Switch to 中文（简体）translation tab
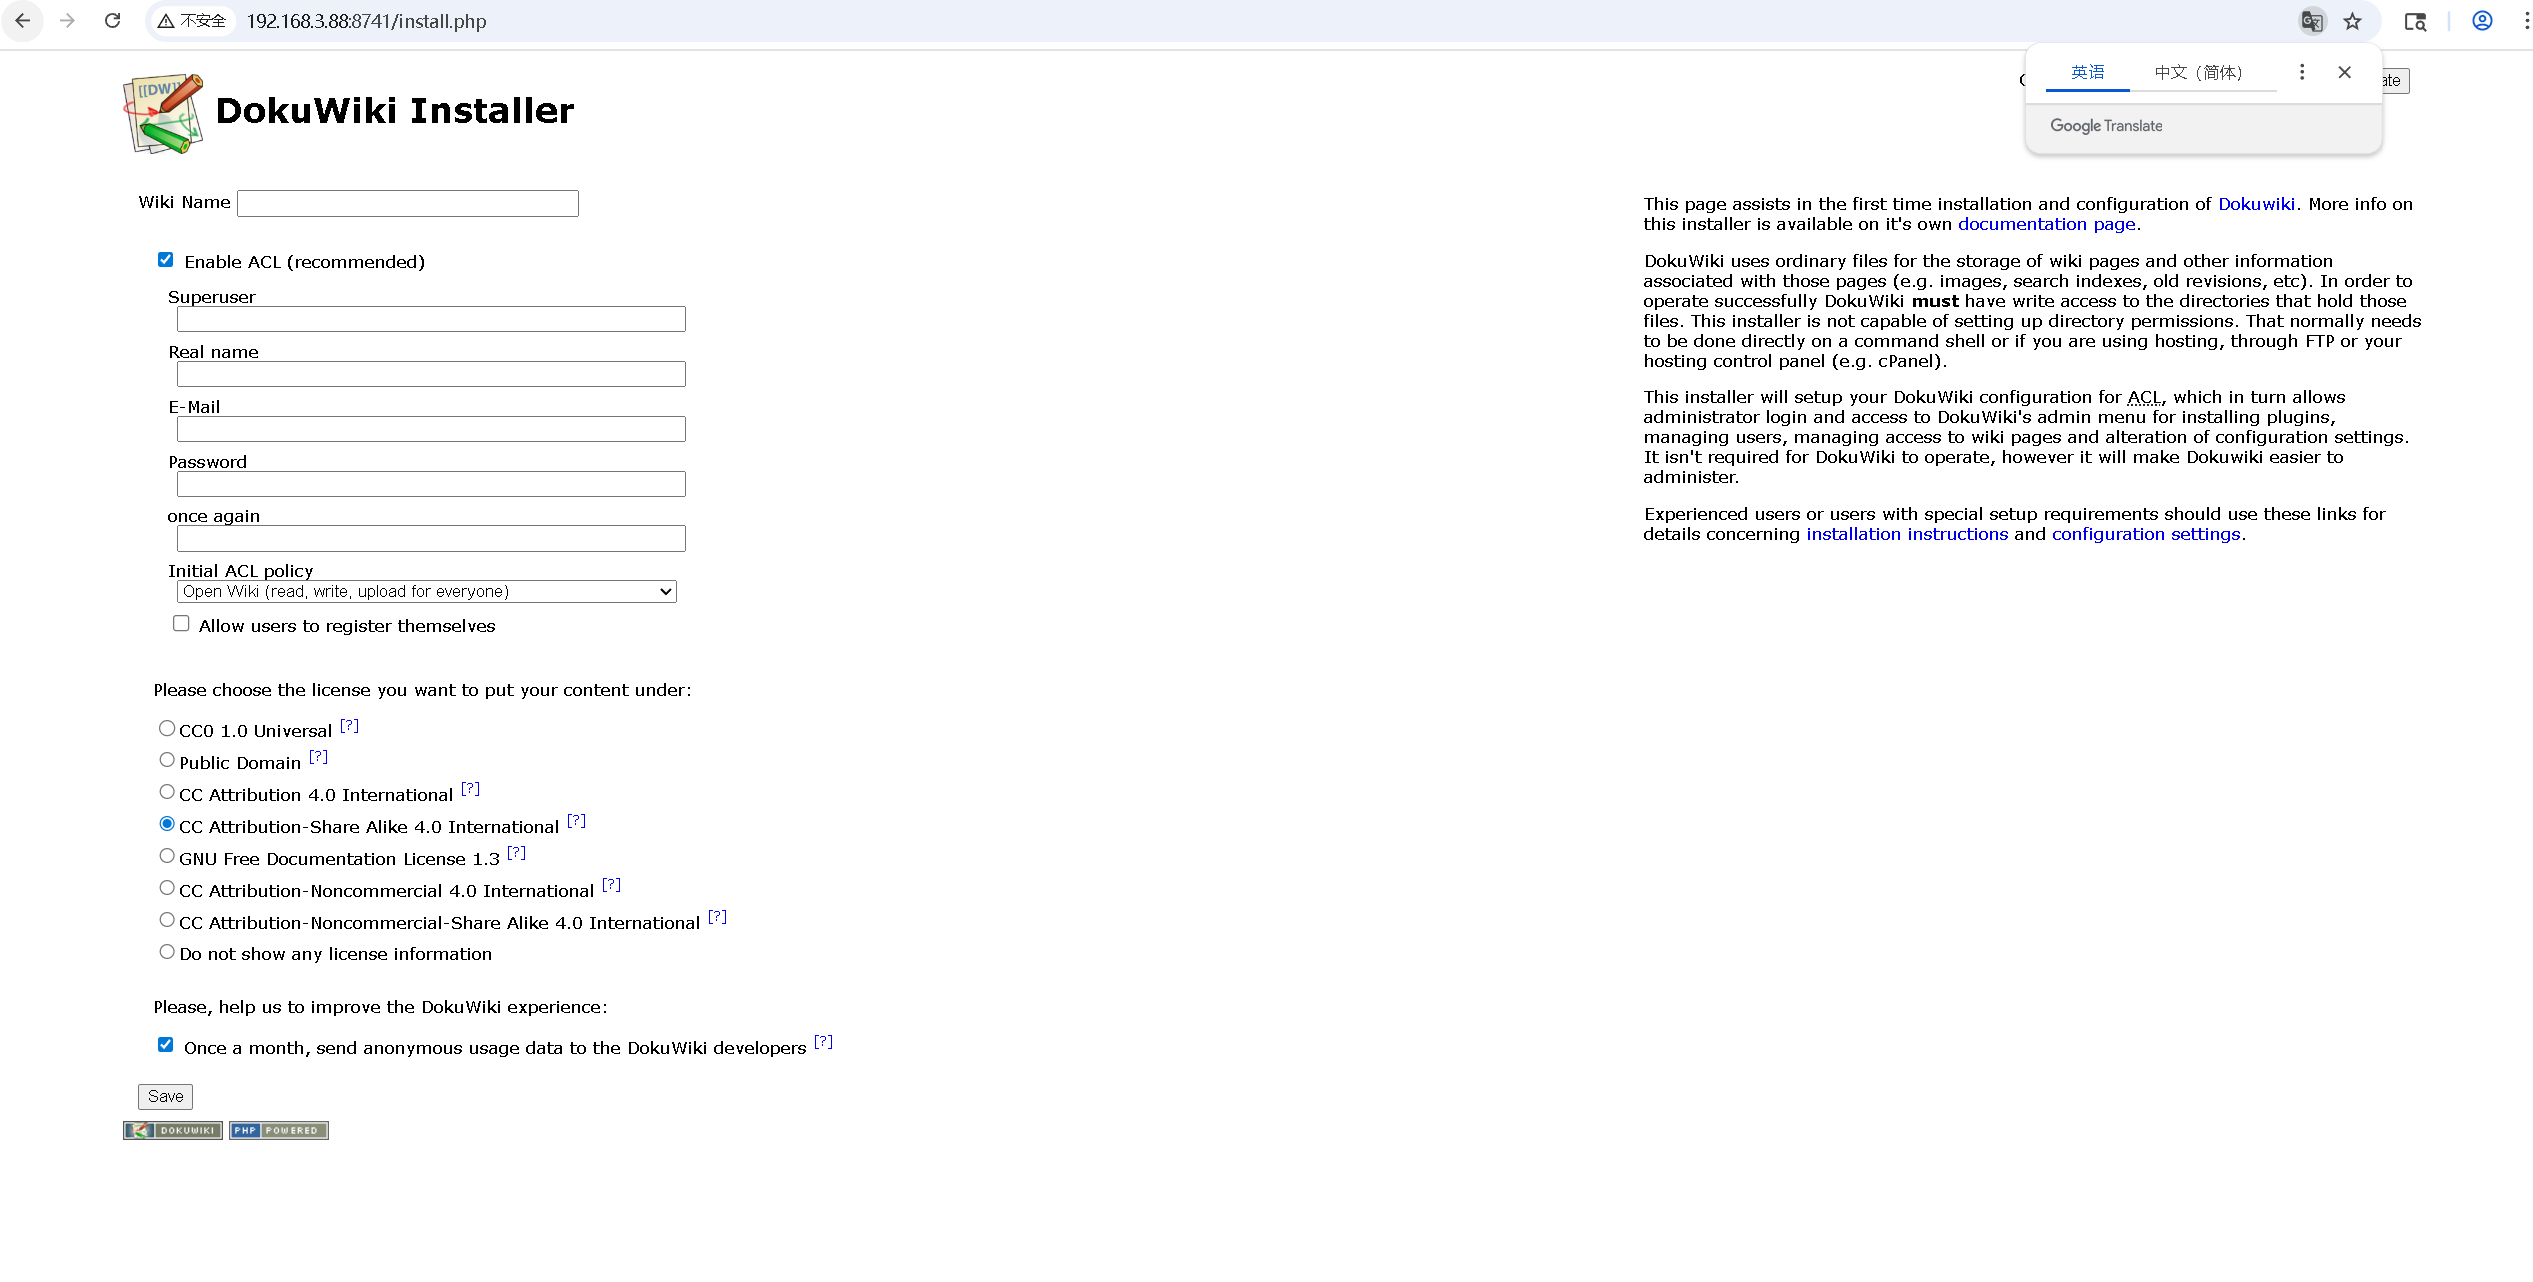 point(2197,72)
